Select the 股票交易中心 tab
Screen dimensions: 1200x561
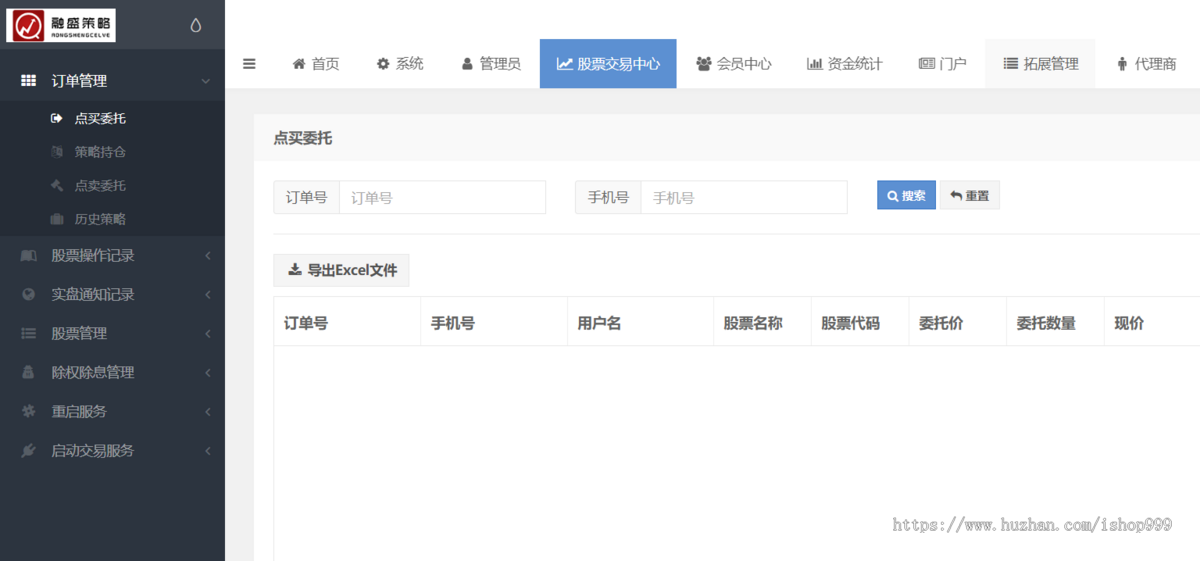608,64
